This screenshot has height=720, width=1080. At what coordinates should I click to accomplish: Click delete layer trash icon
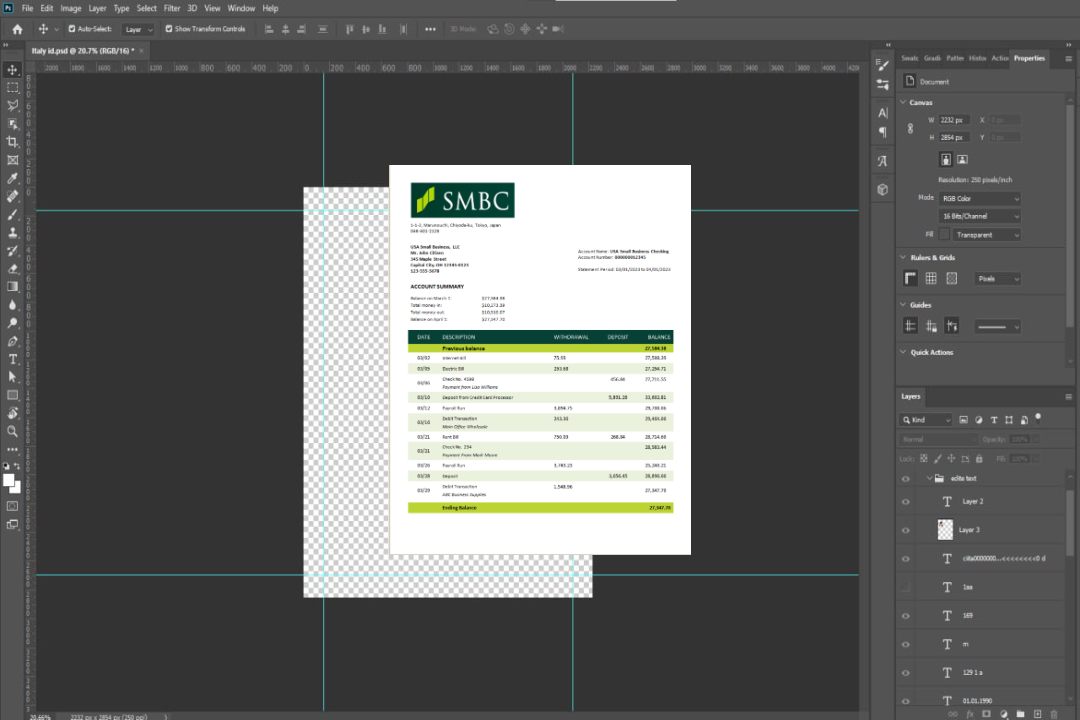[x=1054, y=714]
